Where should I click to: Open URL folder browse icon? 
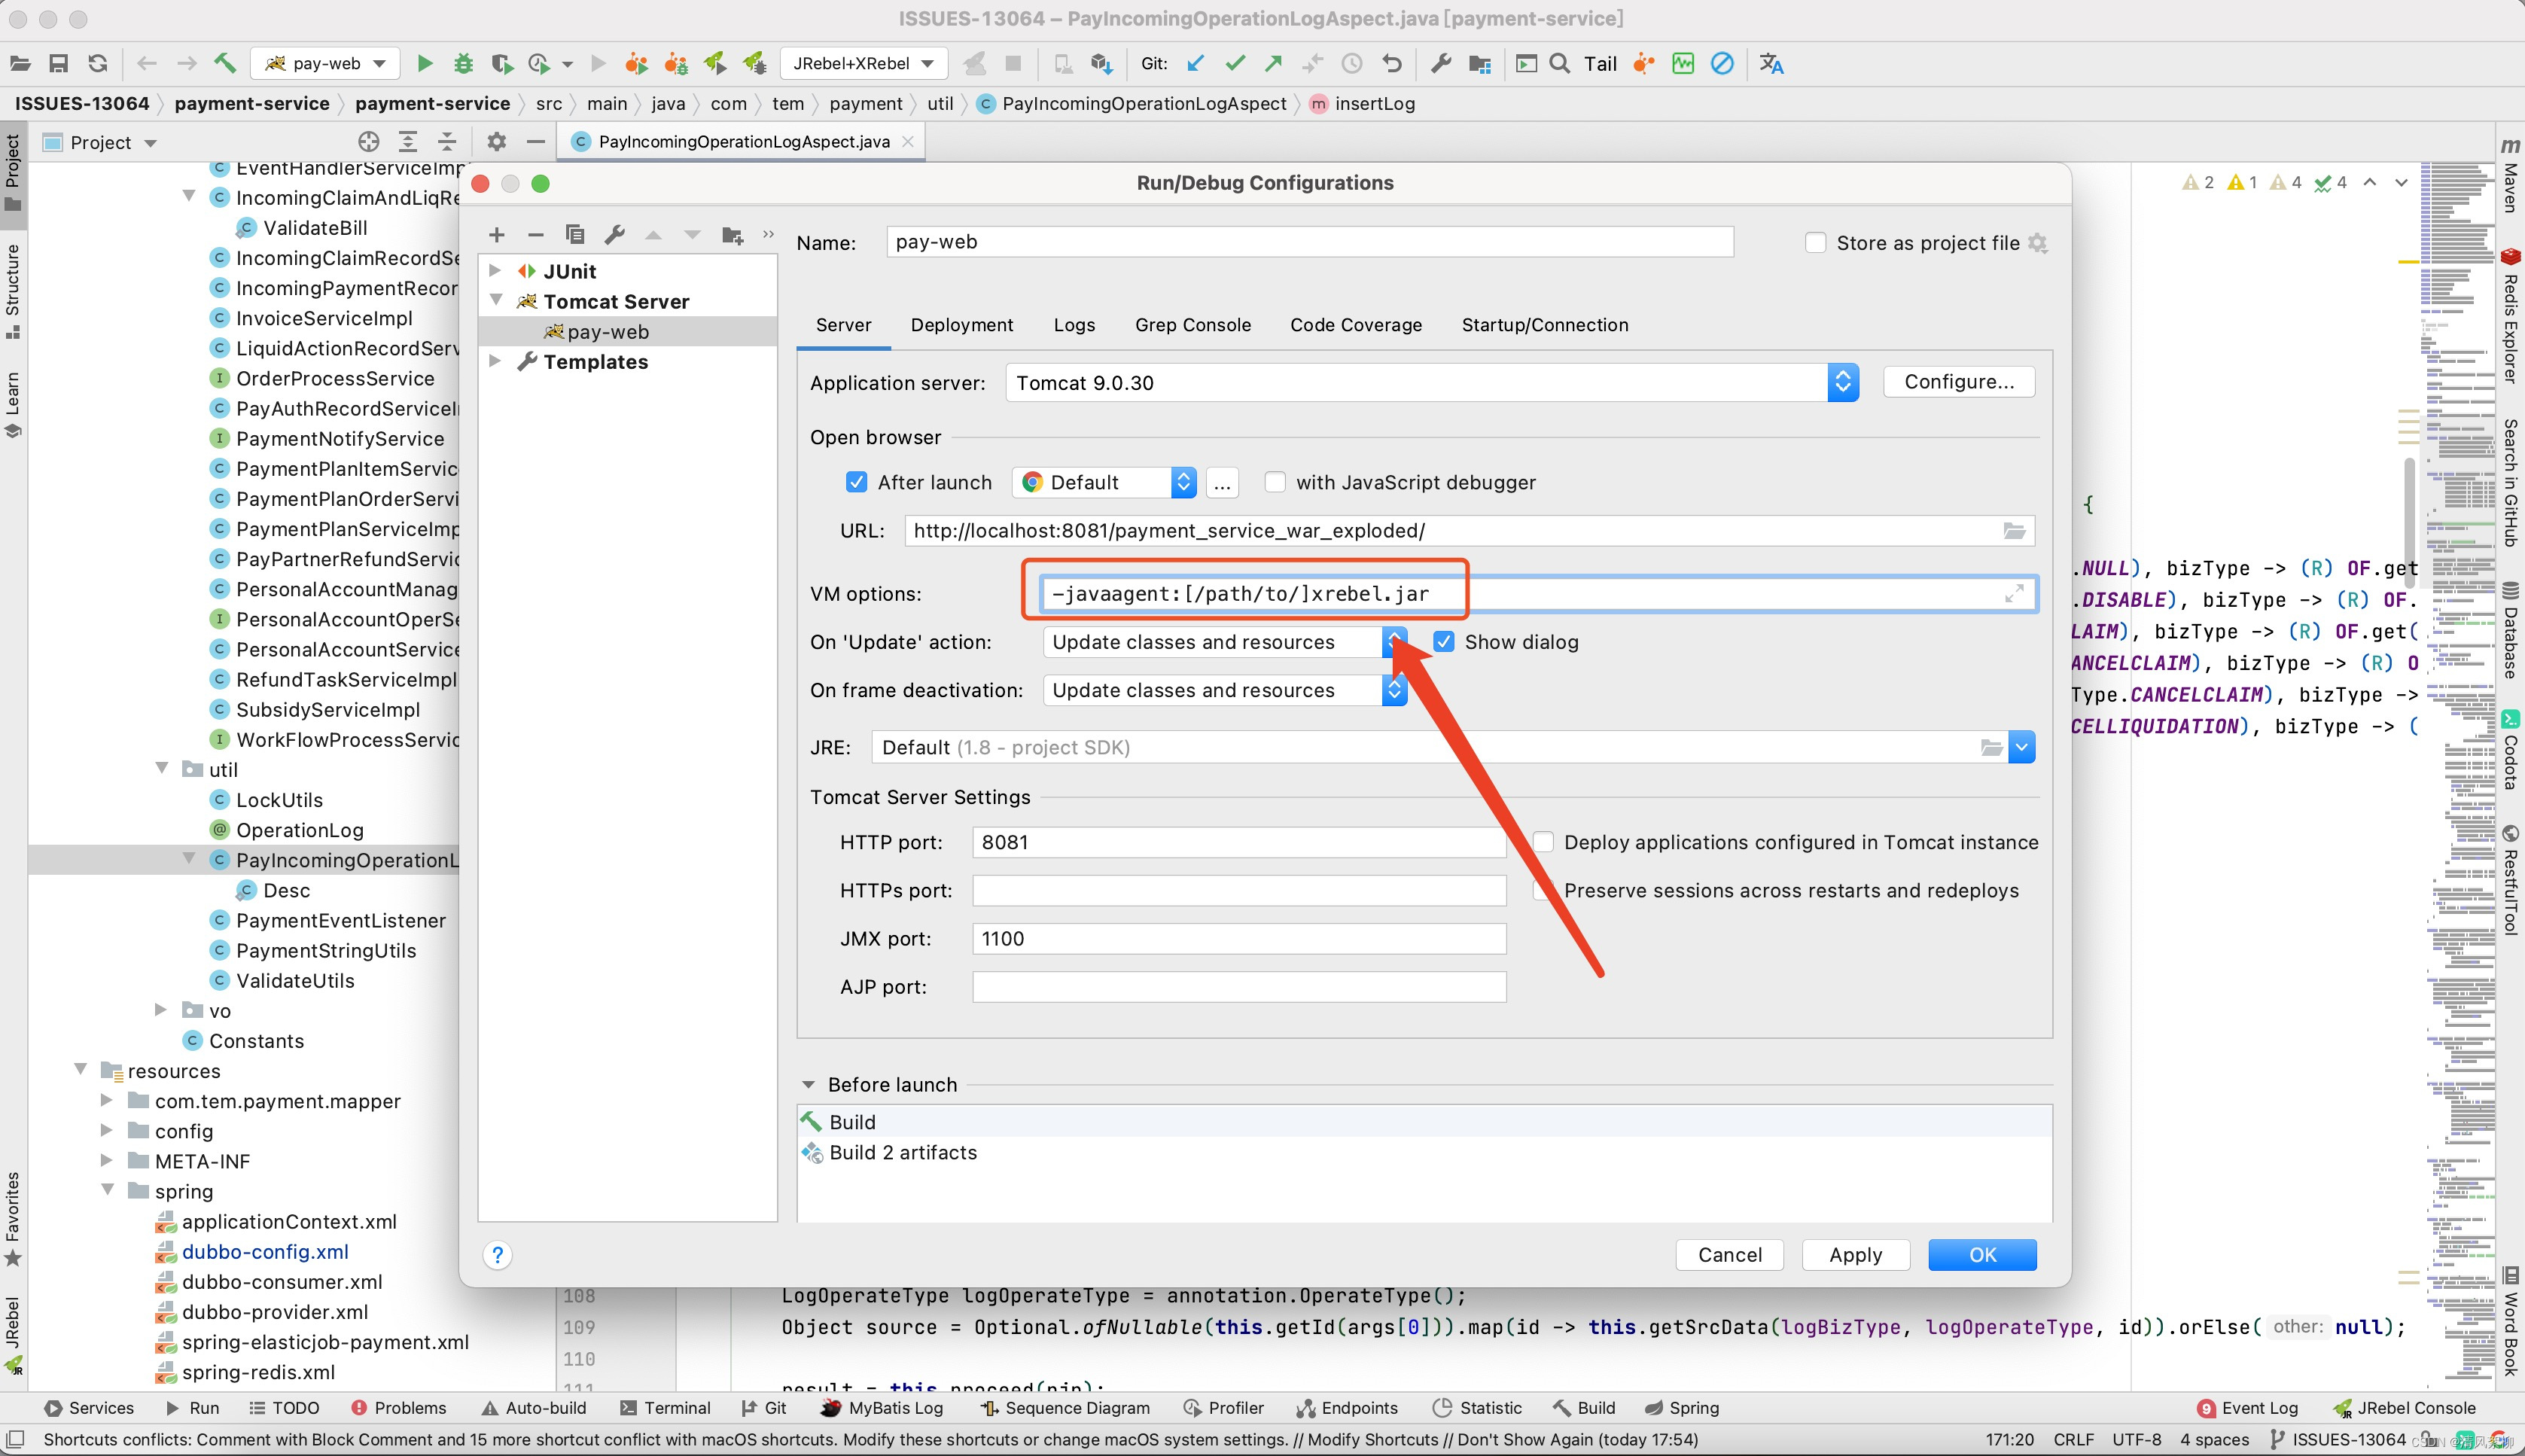[2014, 531]
